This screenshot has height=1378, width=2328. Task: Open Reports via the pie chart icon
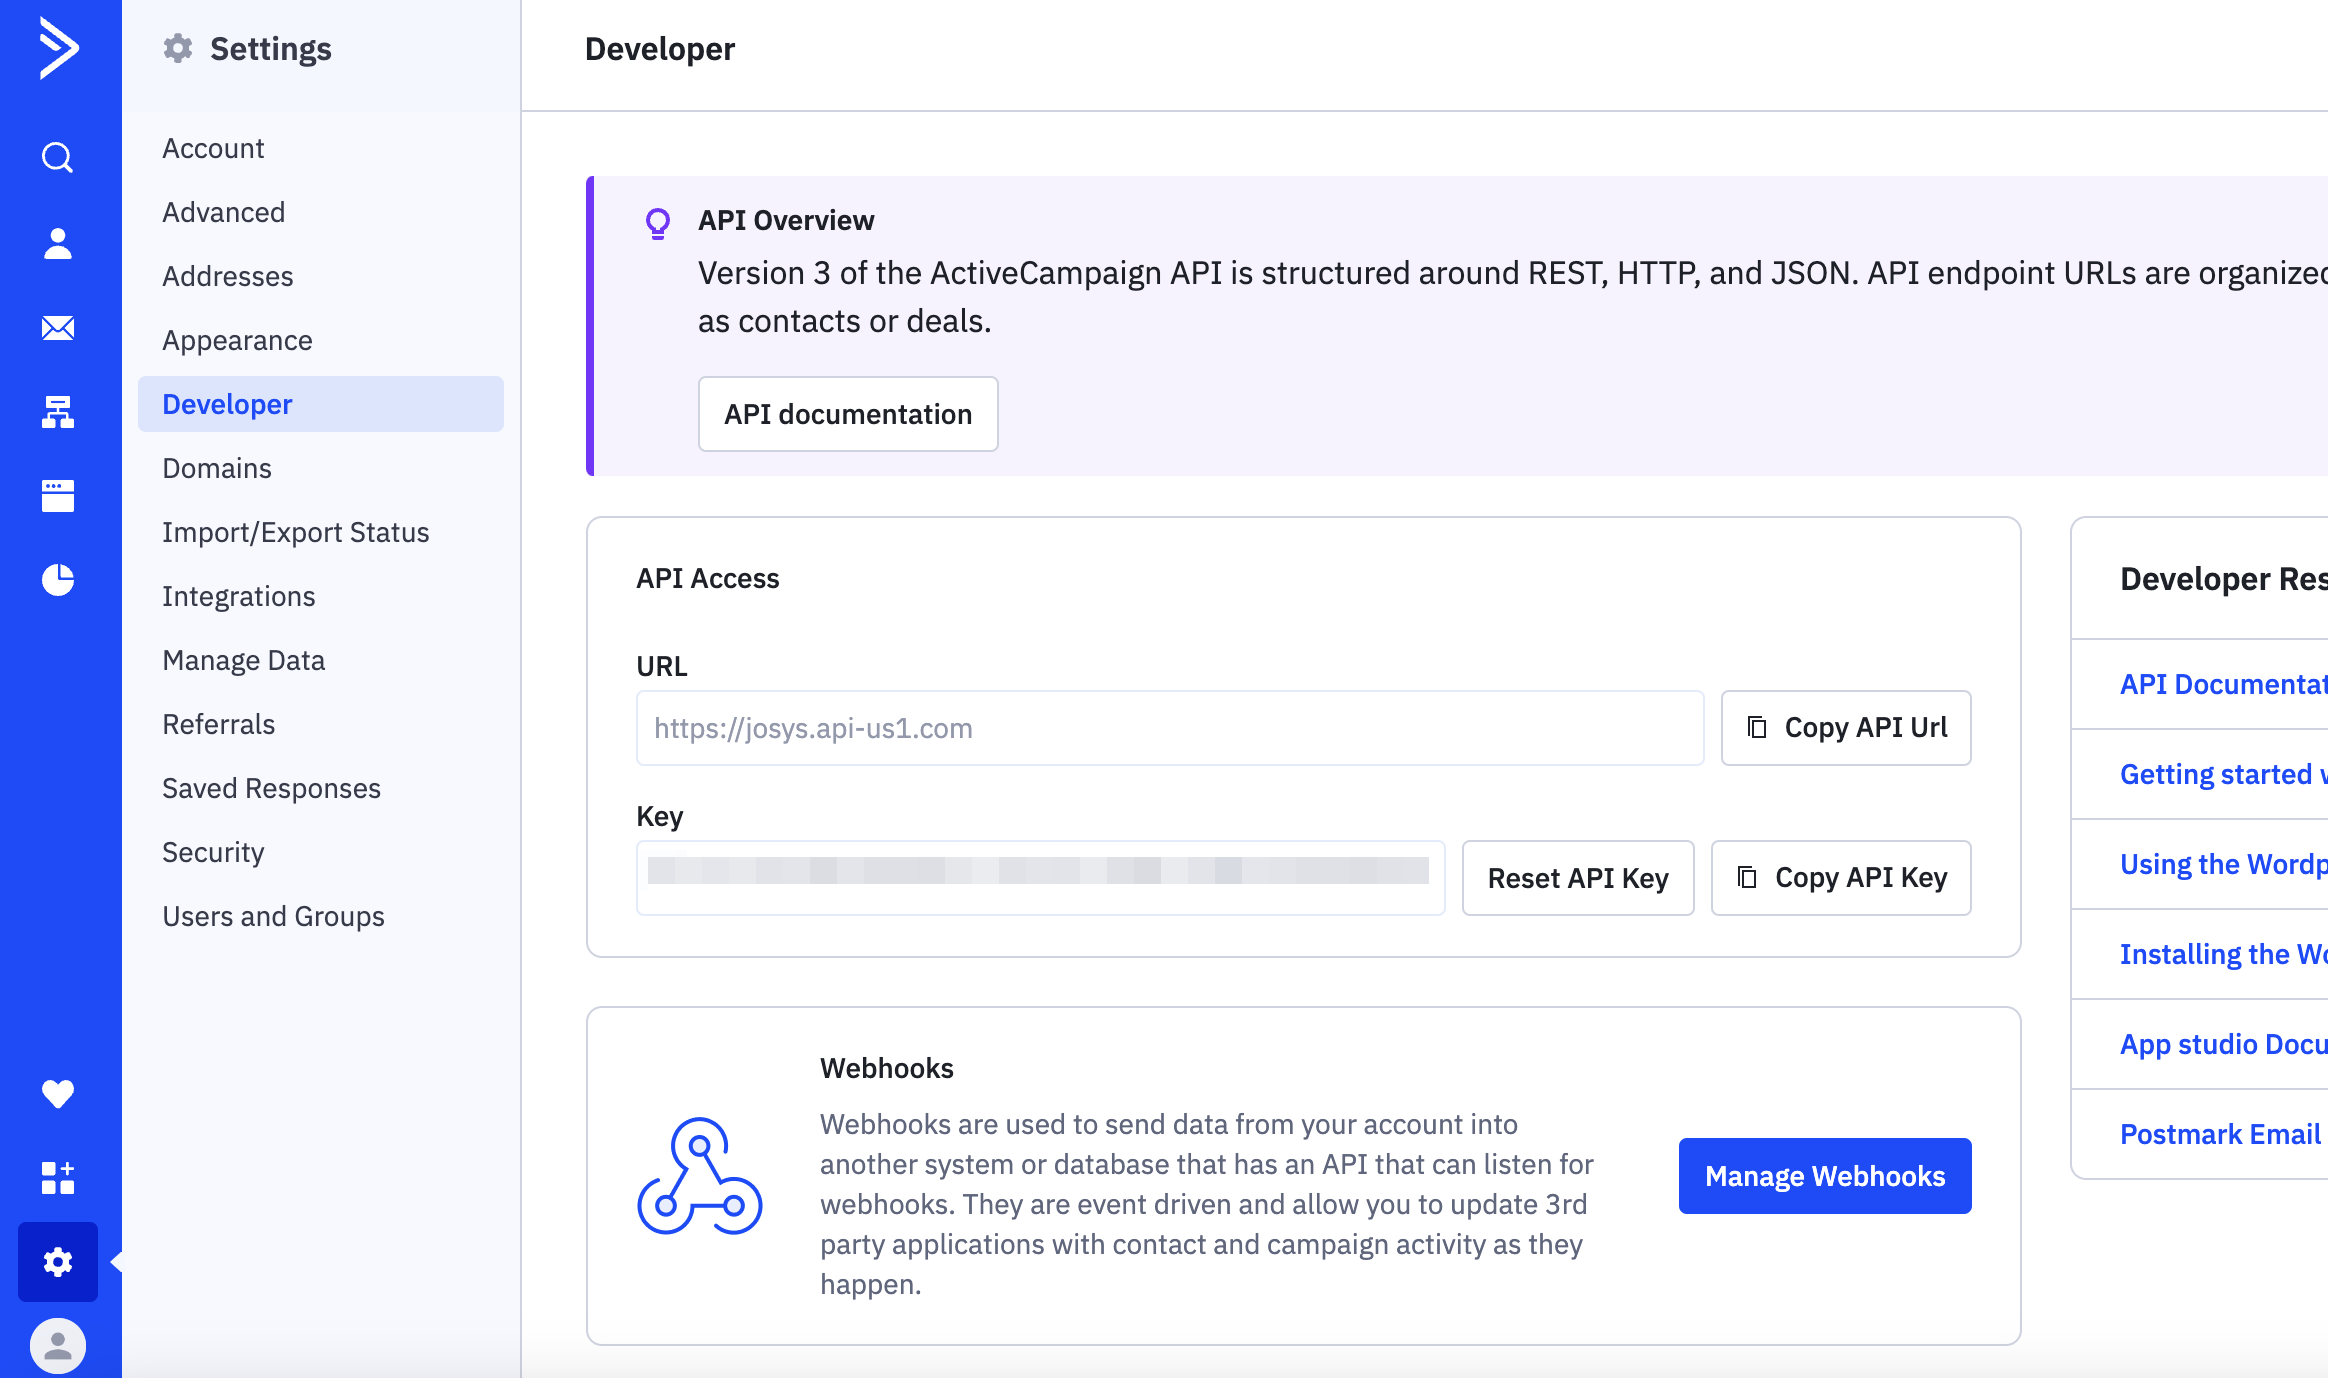point(58,580)
